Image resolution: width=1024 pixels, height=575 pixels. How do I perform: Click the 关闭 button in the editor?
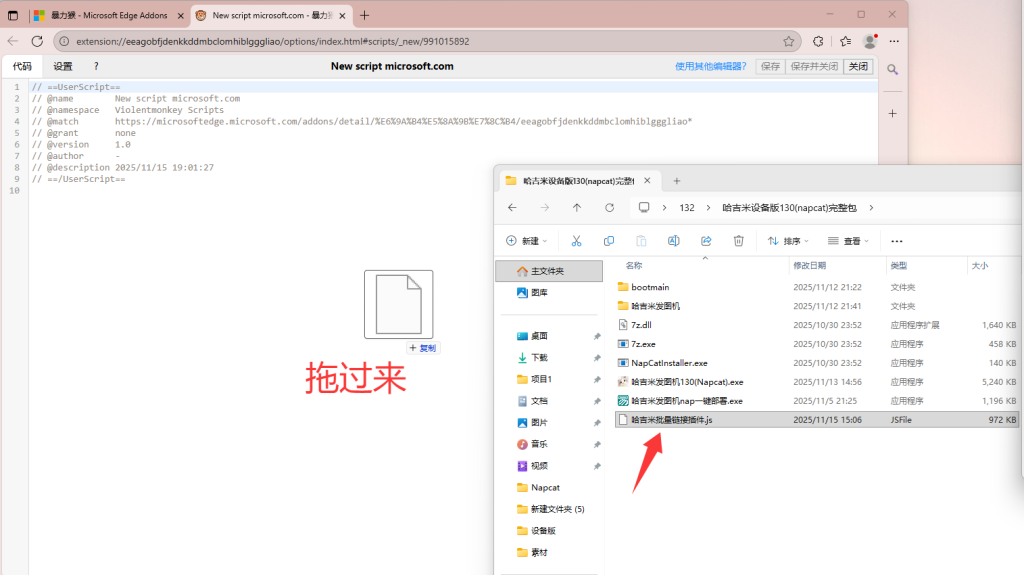click(x=858, y=66)
